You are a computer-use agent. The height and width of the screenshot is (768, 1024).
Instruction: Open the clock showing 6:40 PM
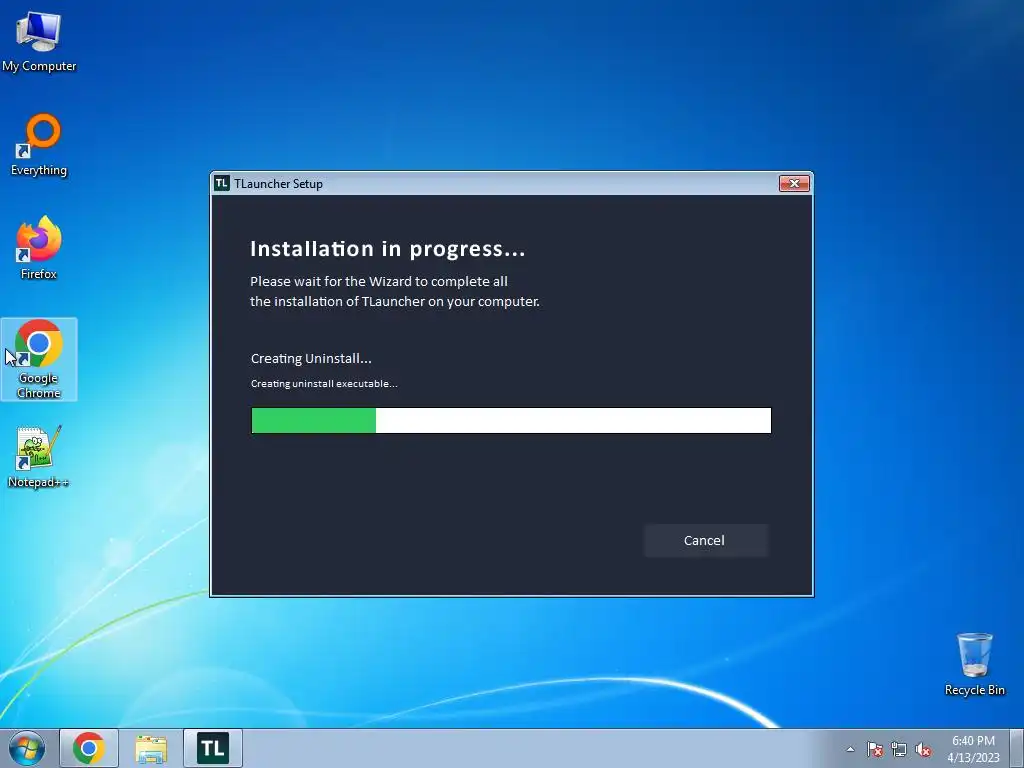click(973, 749)
